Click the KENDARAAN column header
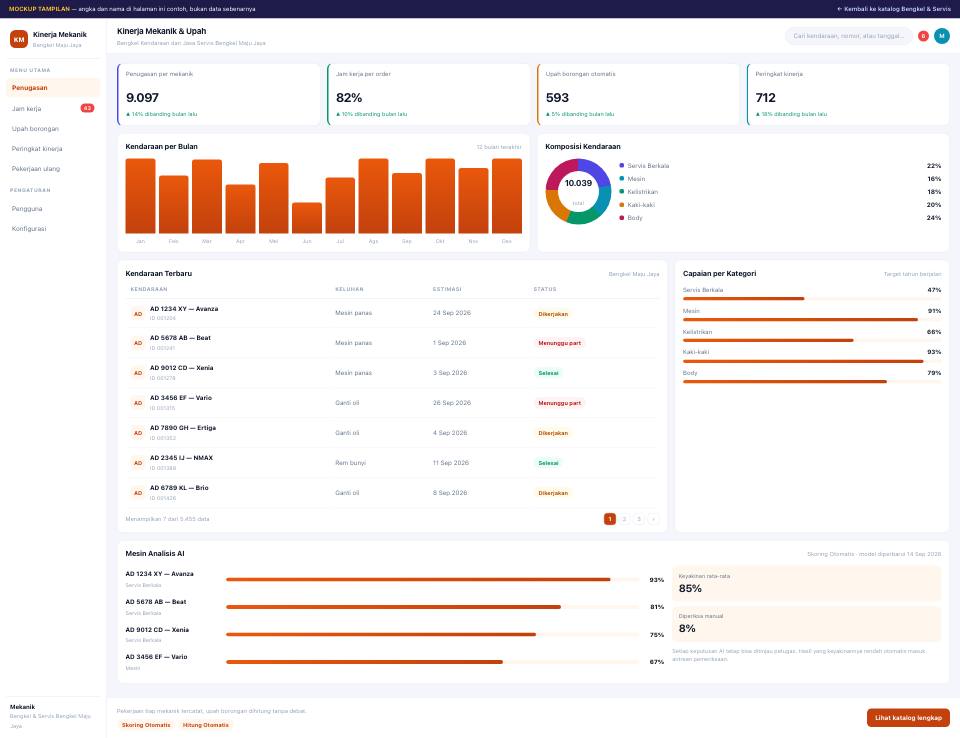The width and height of the screenshot is (960, 738). pos(149,289)
